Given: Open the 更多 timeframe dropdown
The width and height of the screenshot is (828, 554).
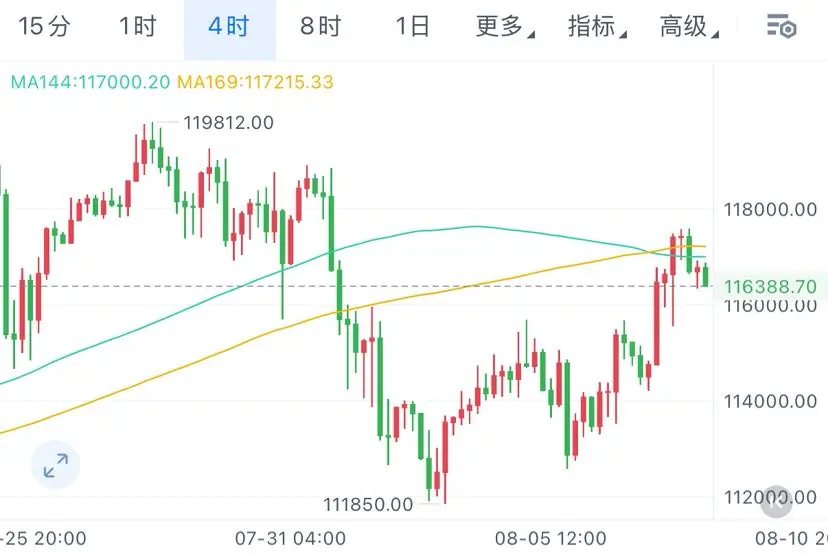Looking at the screenshot, I should 505,26.
